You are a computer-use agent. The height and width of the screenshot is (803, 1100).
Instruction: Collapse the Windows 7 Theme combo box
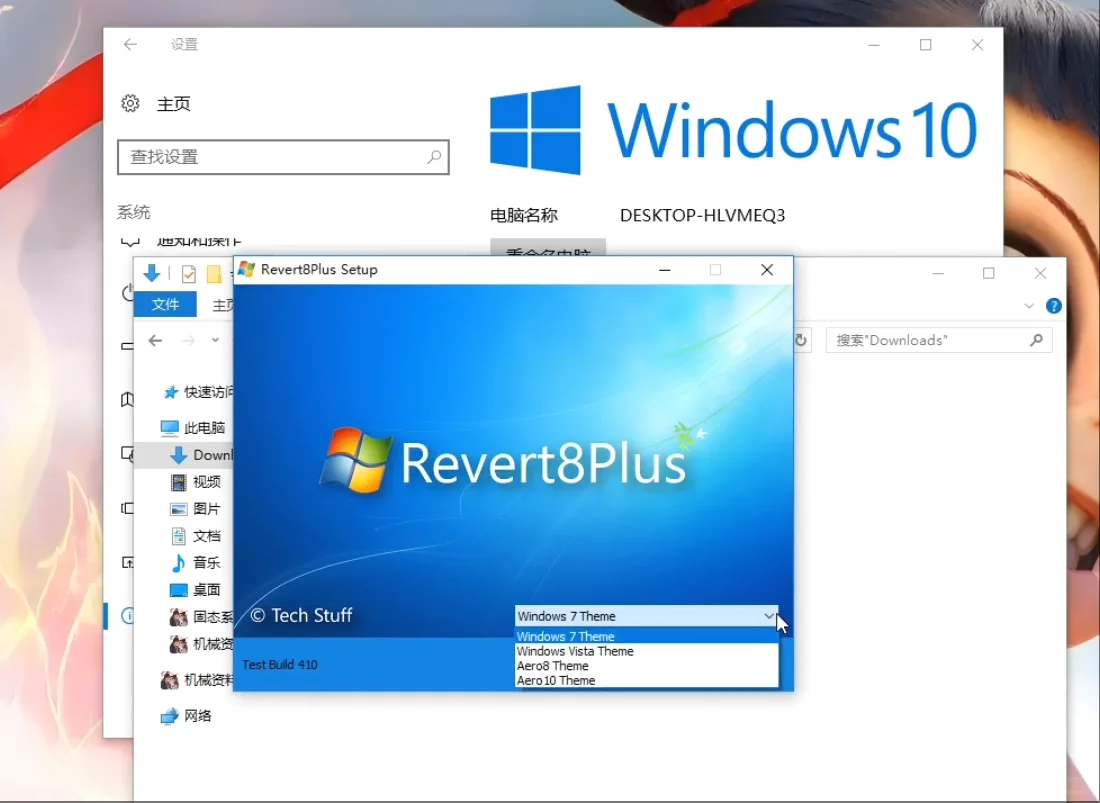click(x=768, y=616)
